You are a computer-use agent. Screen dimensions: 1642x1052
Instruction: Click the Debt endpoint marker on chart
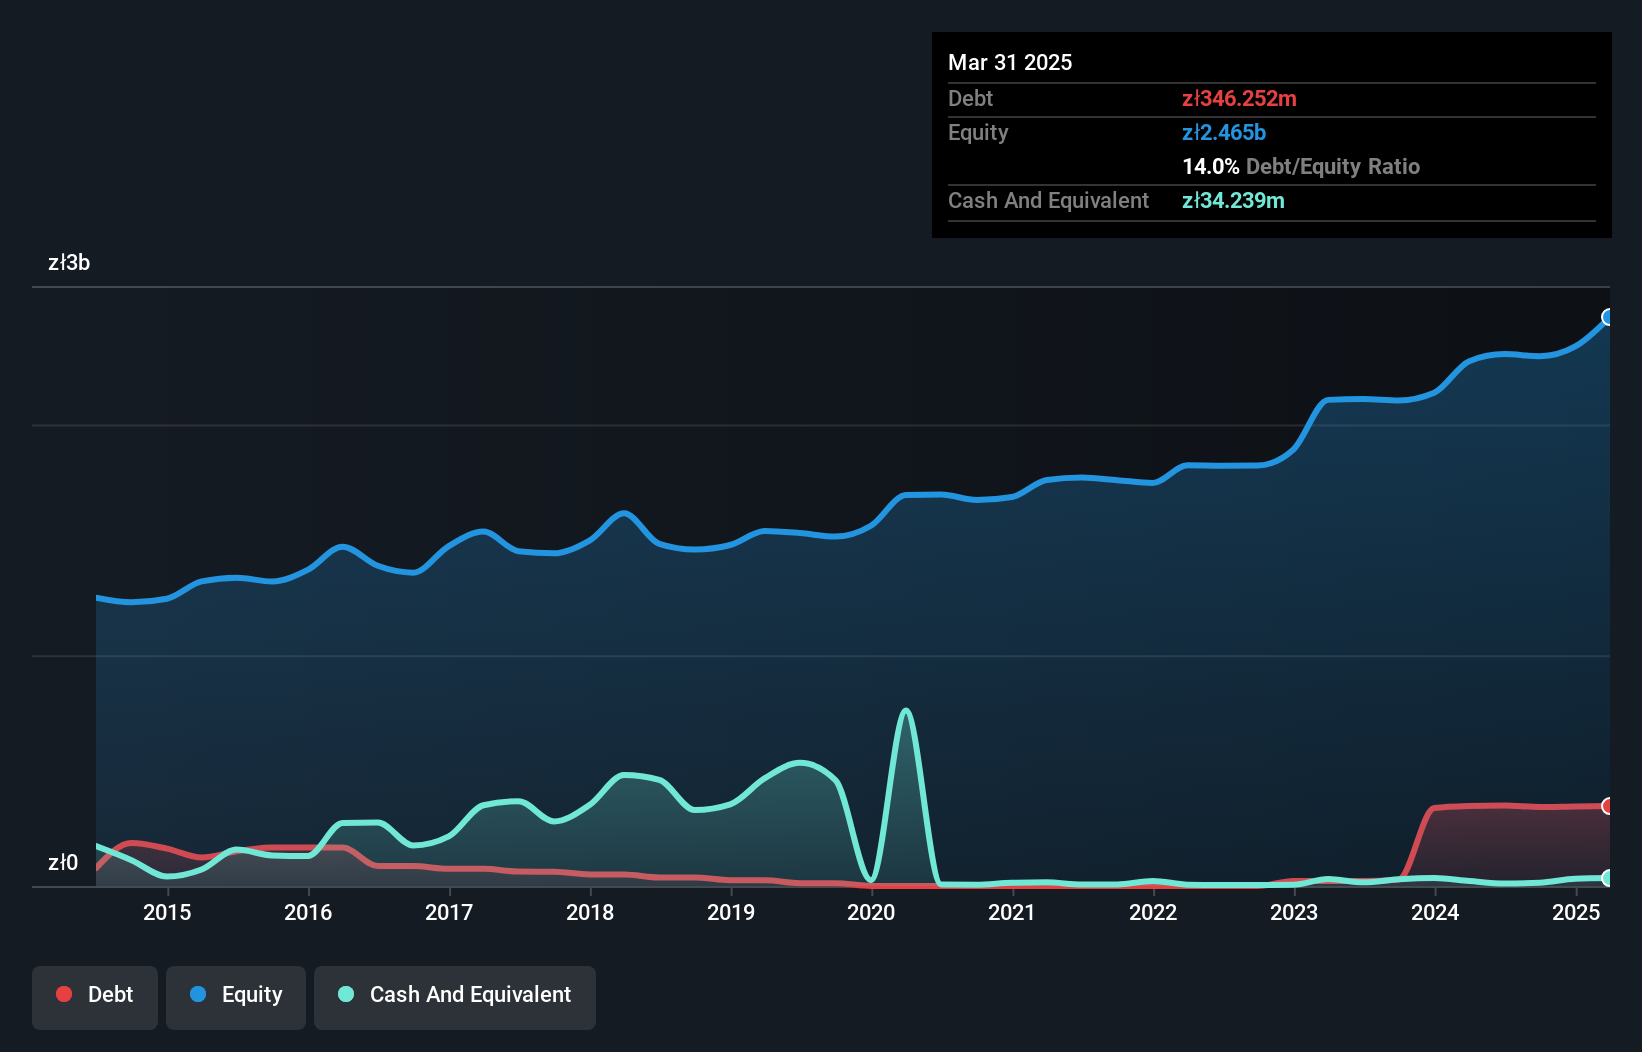pos(1608,806)
